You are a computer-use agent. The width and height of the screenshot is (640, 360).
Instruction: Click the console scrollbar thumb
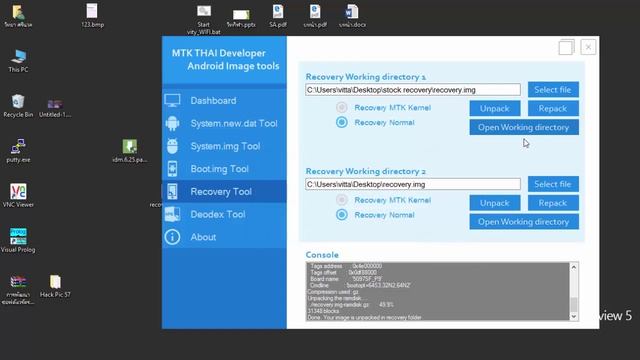coord(574,304)
